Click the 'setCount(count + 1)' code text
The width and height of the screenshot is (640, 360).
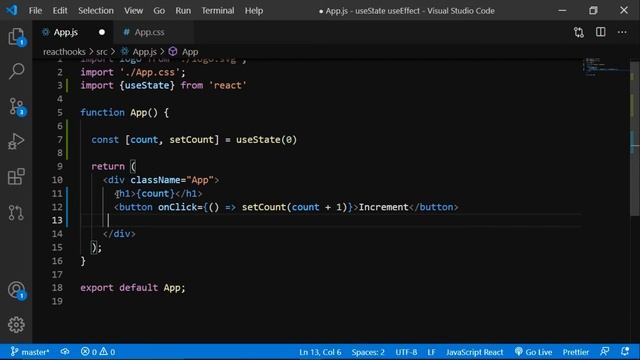tap(294, 207)
